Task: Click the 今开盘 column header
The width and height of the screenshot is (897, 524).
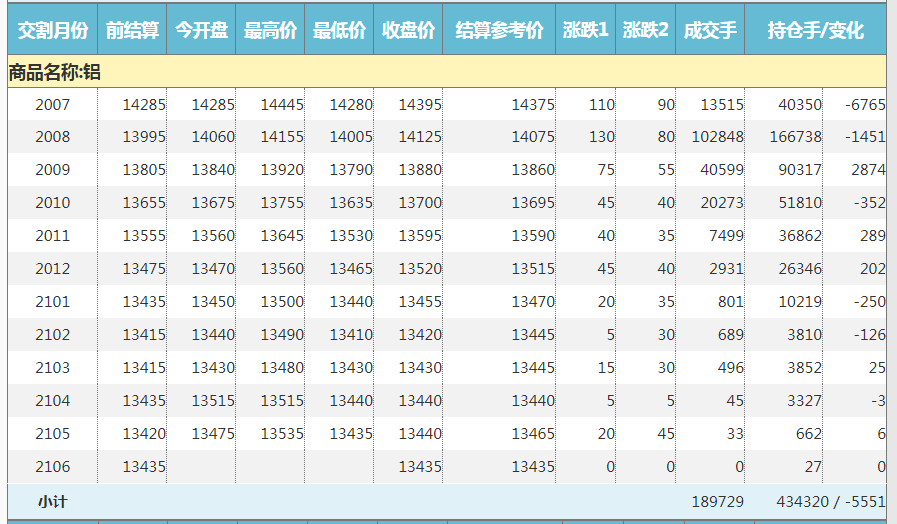Action: pyautogui.click(x=201, y=31)
